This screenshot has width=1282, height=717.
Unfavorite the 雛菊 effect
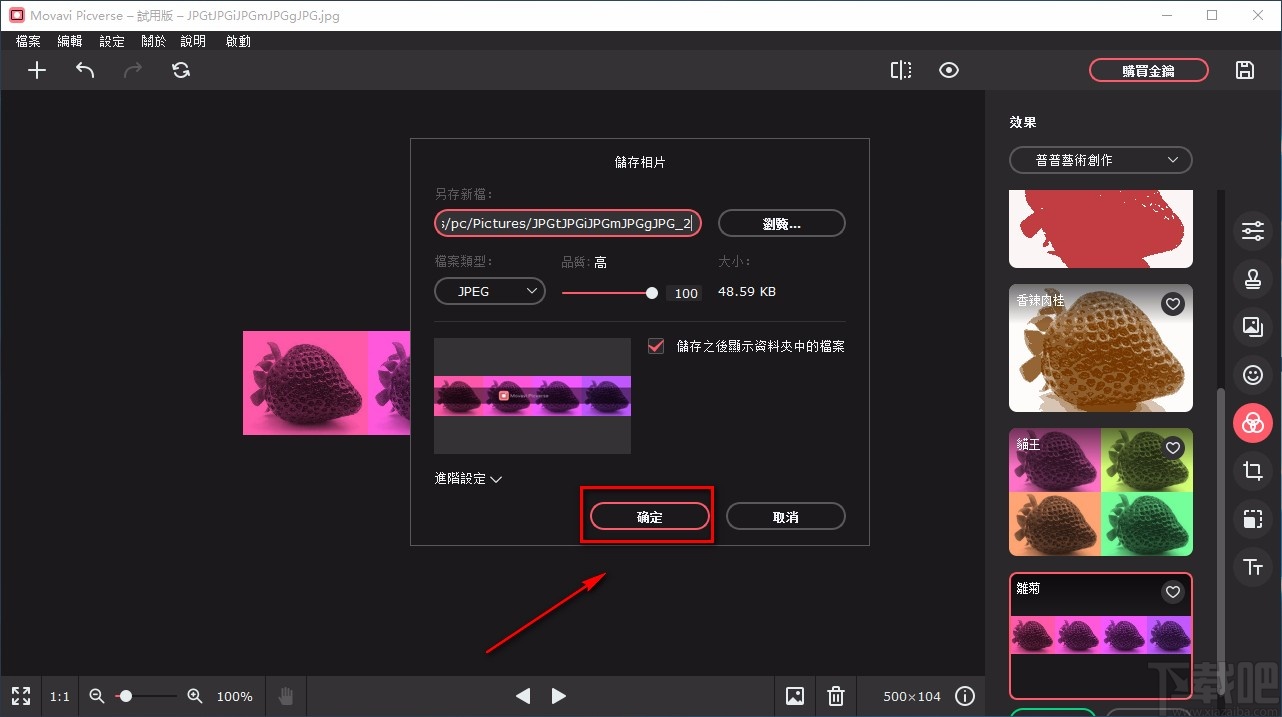click(1172, 592)
